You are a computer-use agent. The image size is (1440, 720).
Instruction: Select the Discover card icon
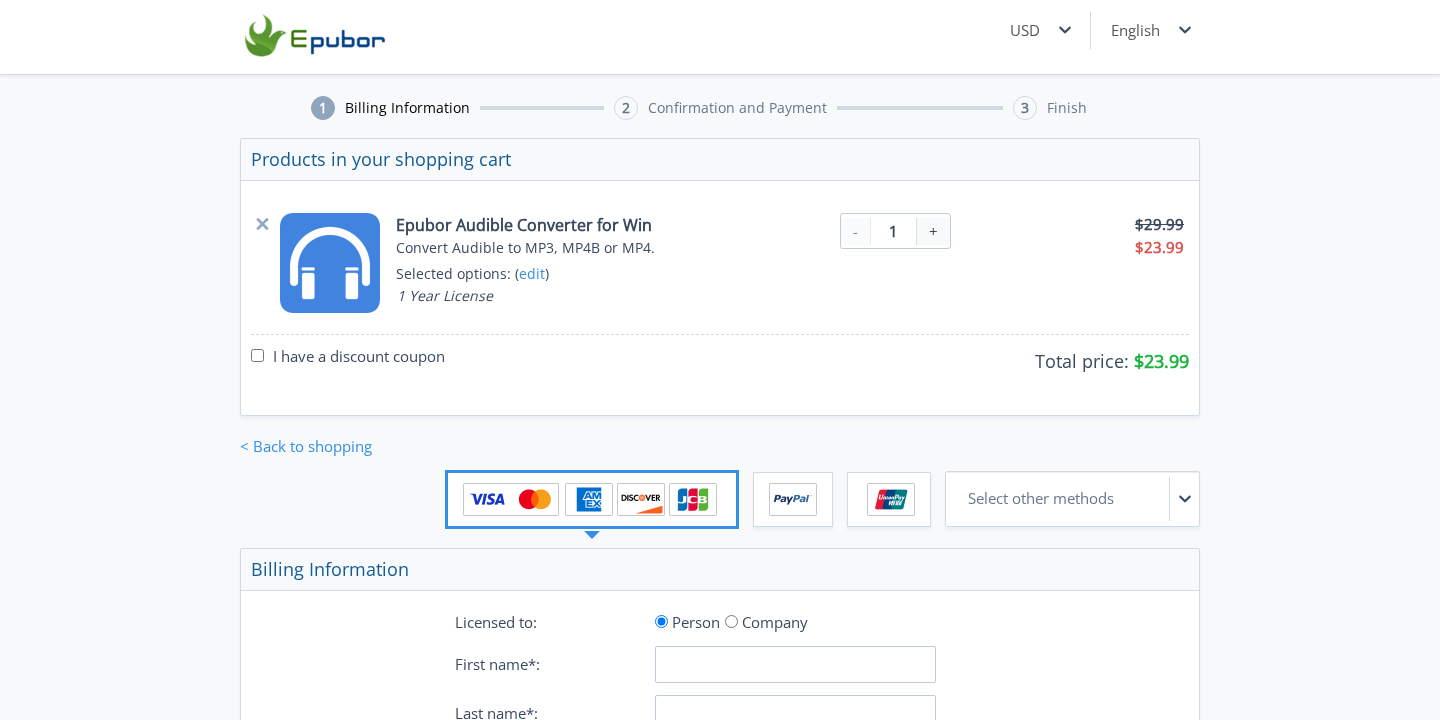pyautogui.click(x=640, y=499)
